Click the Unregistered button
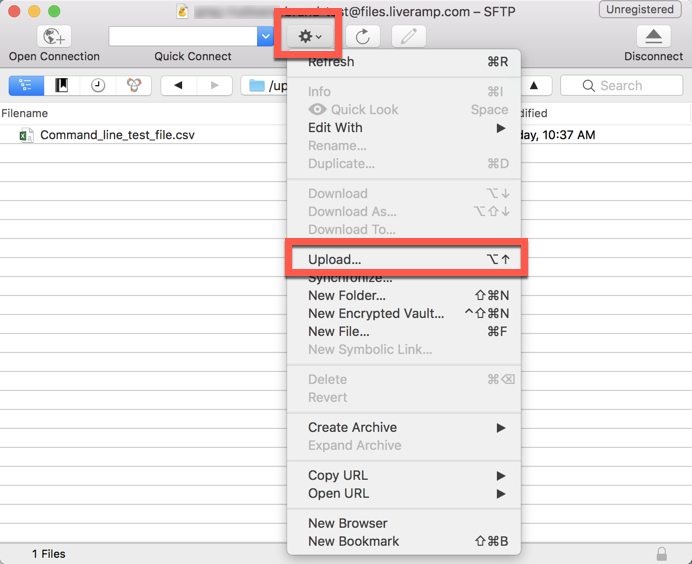This screenshot has height=564, width=692. [x=639, y=9]
